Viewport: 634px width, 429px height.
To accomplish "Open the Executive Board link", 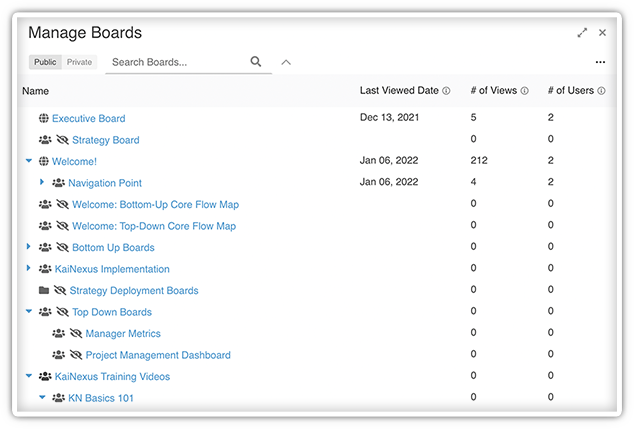I will (89, 118).
